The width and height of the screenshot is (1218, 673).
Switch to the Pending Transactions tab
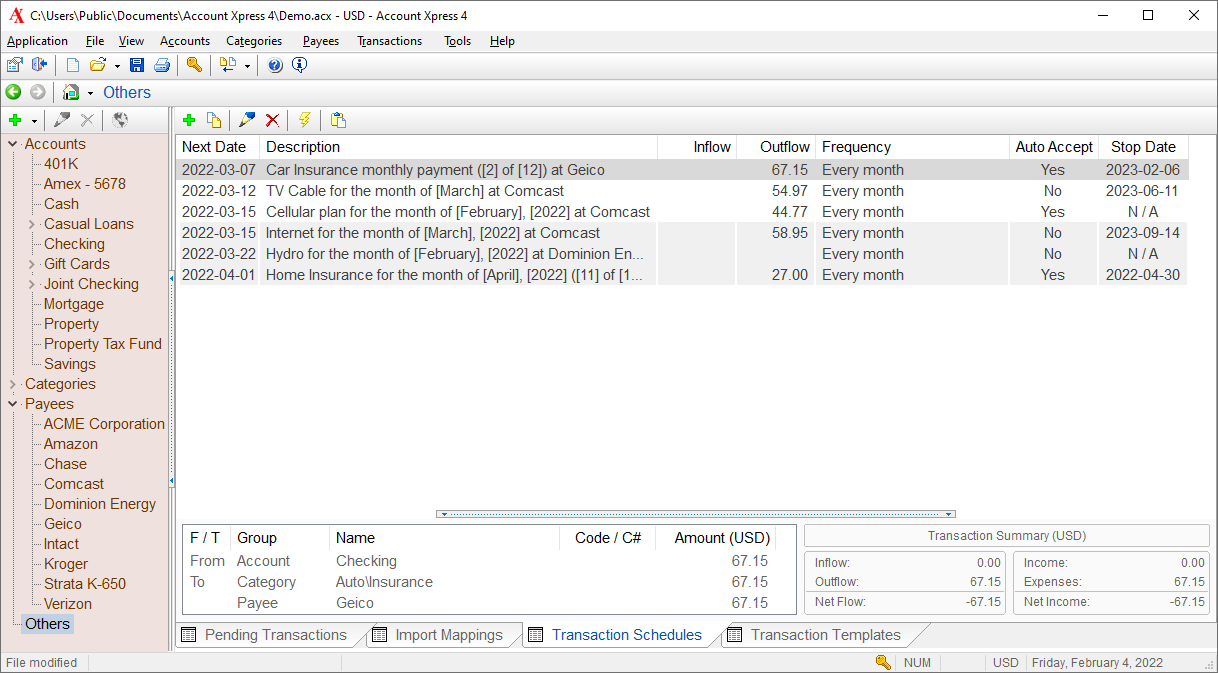[x=275, y=635]
